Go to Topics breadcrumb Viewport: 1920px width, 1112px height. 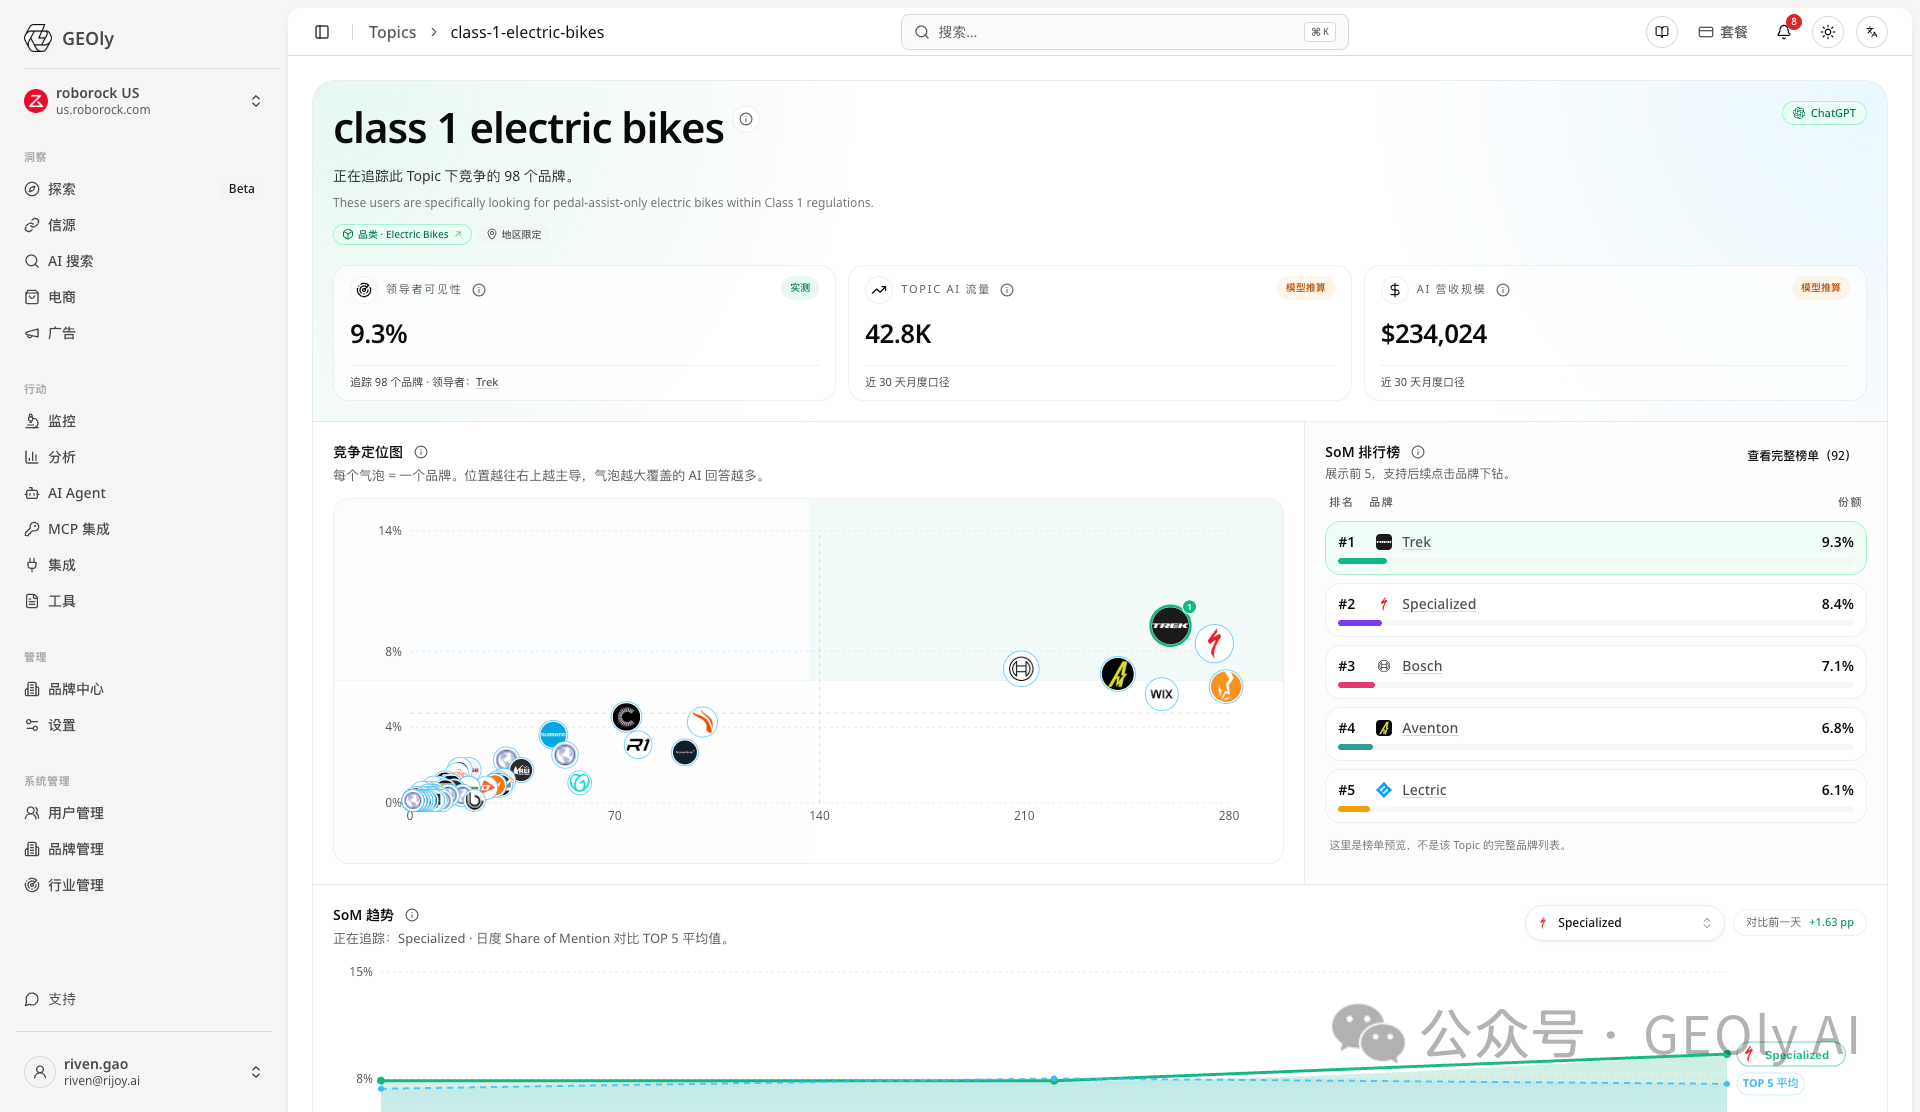point(392,32)
